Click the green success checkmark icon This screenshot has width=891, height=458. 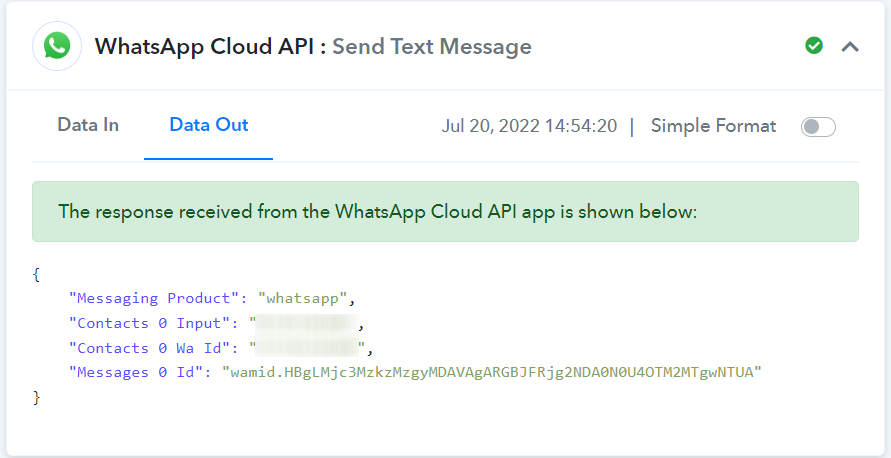click(814, 46)
